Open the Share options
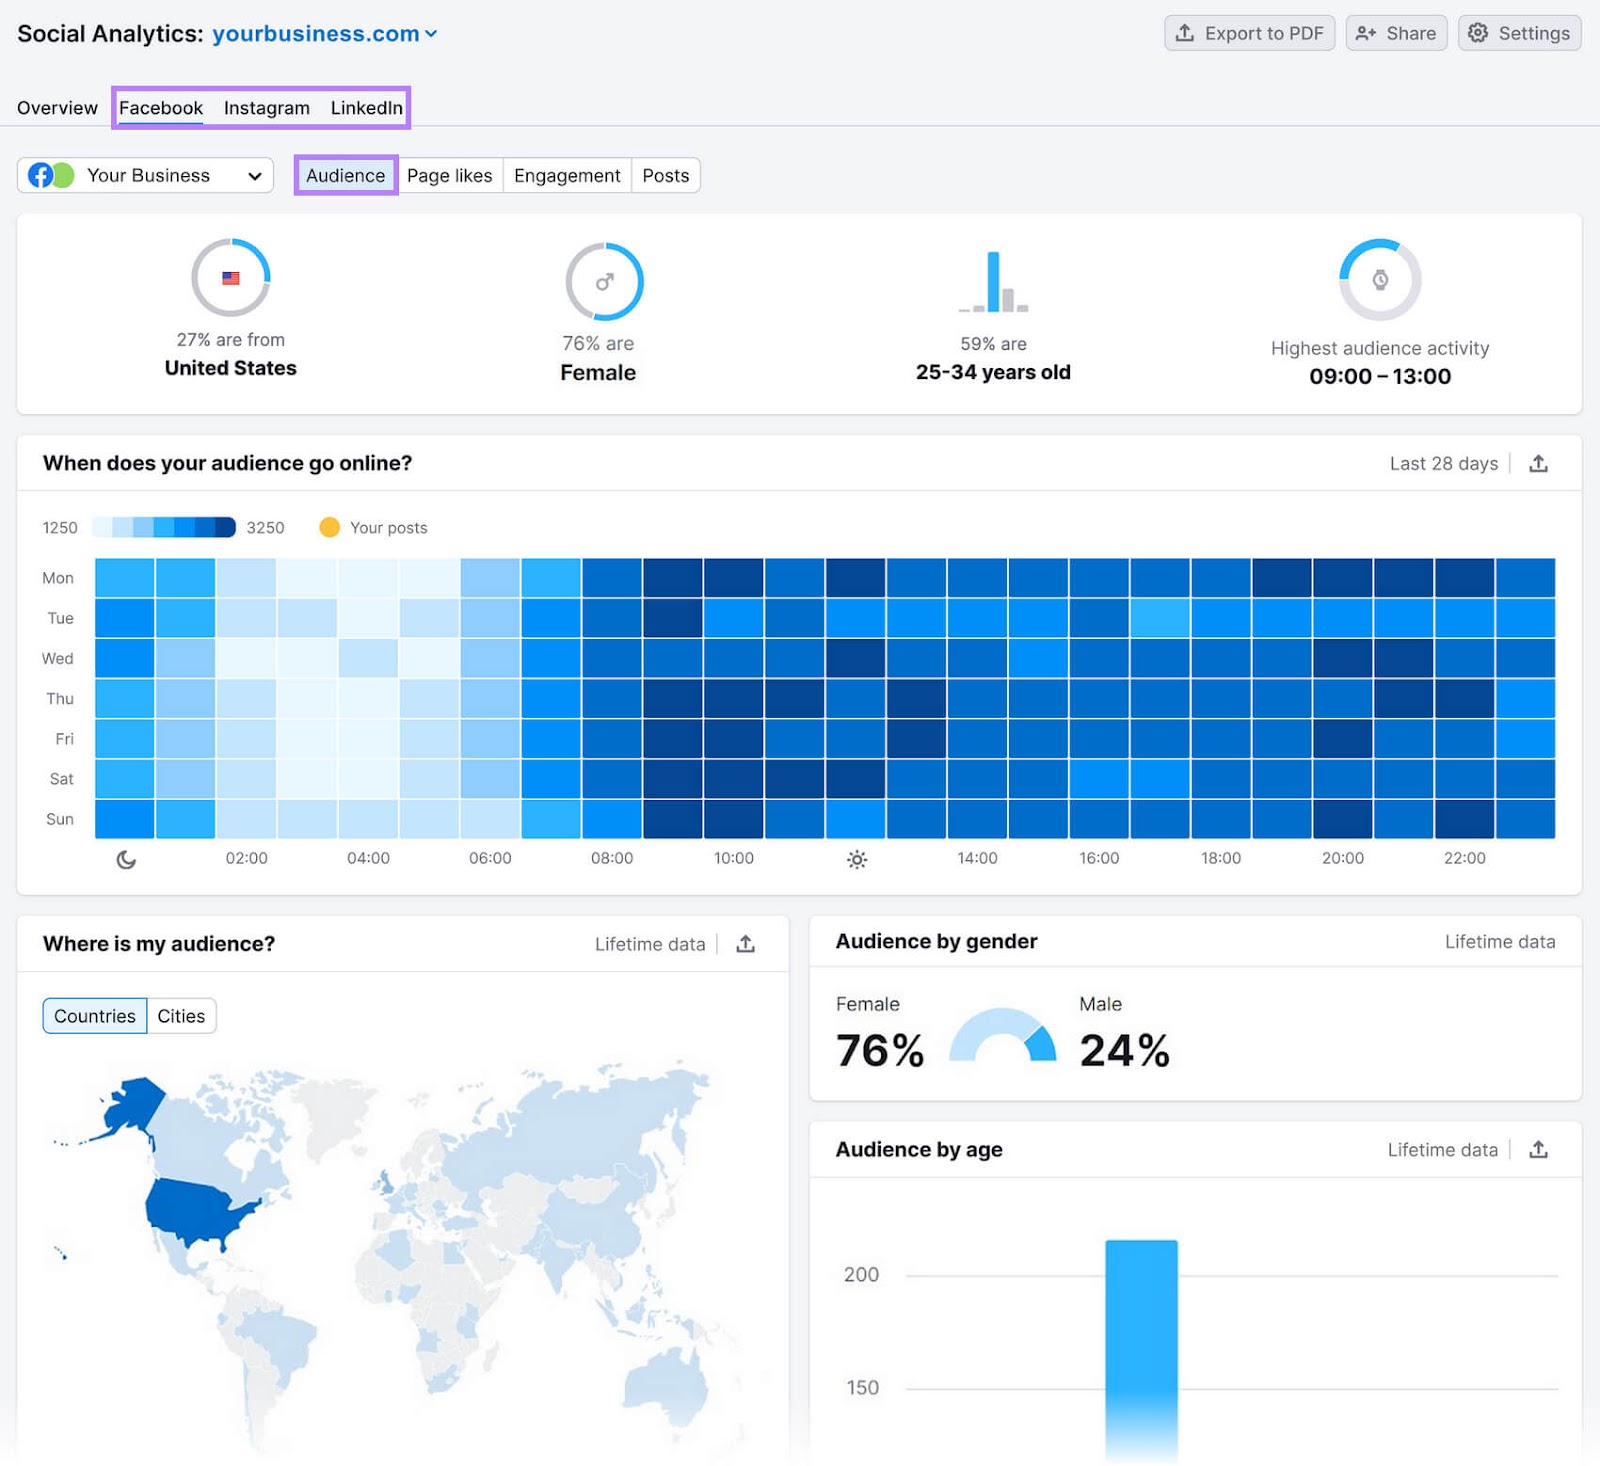1600x1466 pixels. tap(1397, 33)
